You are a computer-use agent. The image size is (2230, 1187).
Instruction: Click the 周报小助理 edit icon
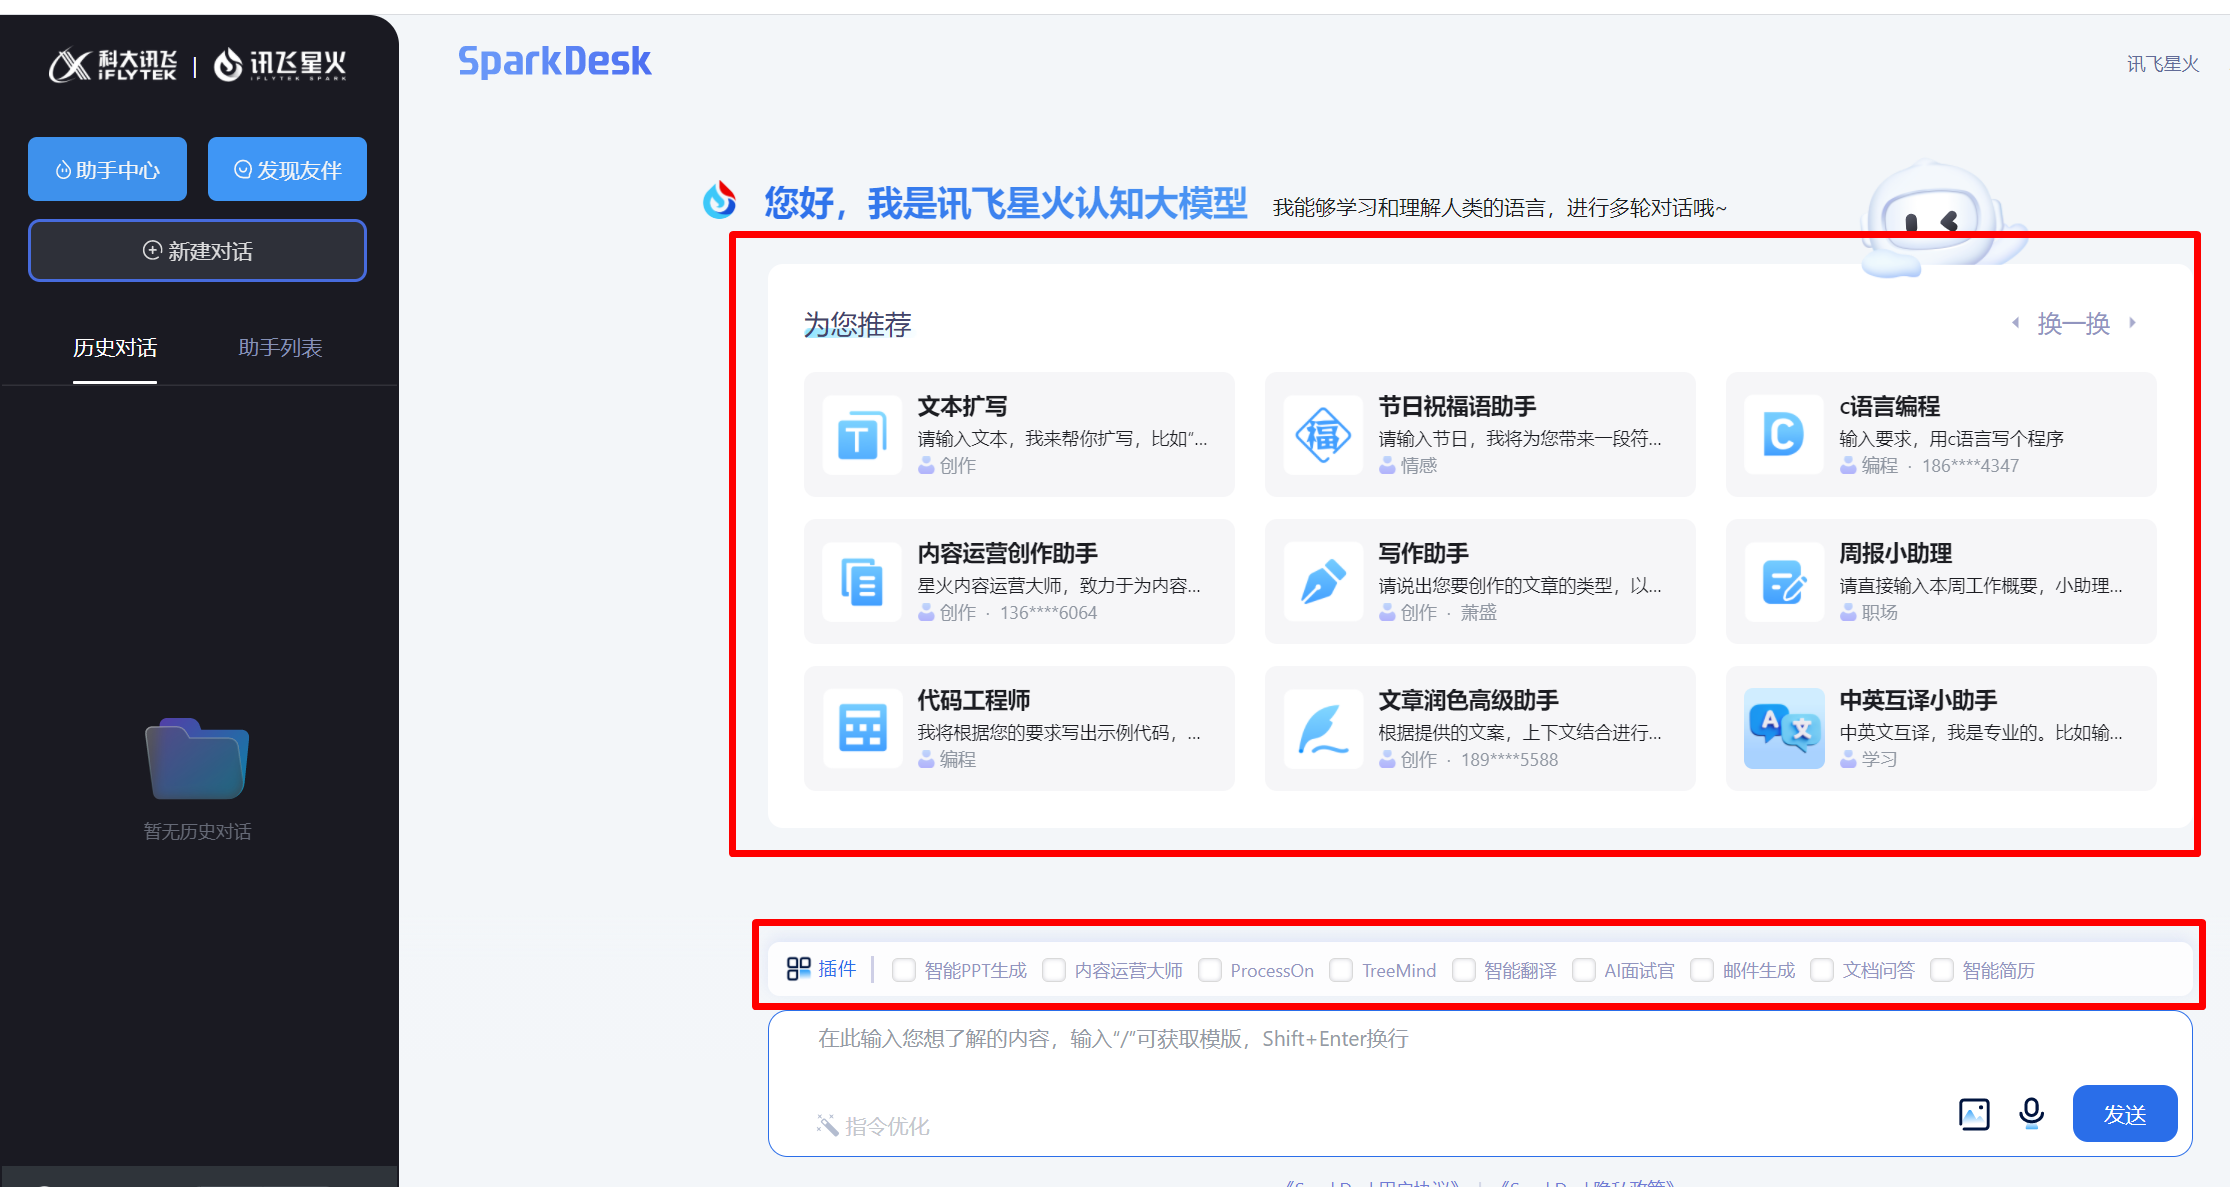click(1784, 582)
